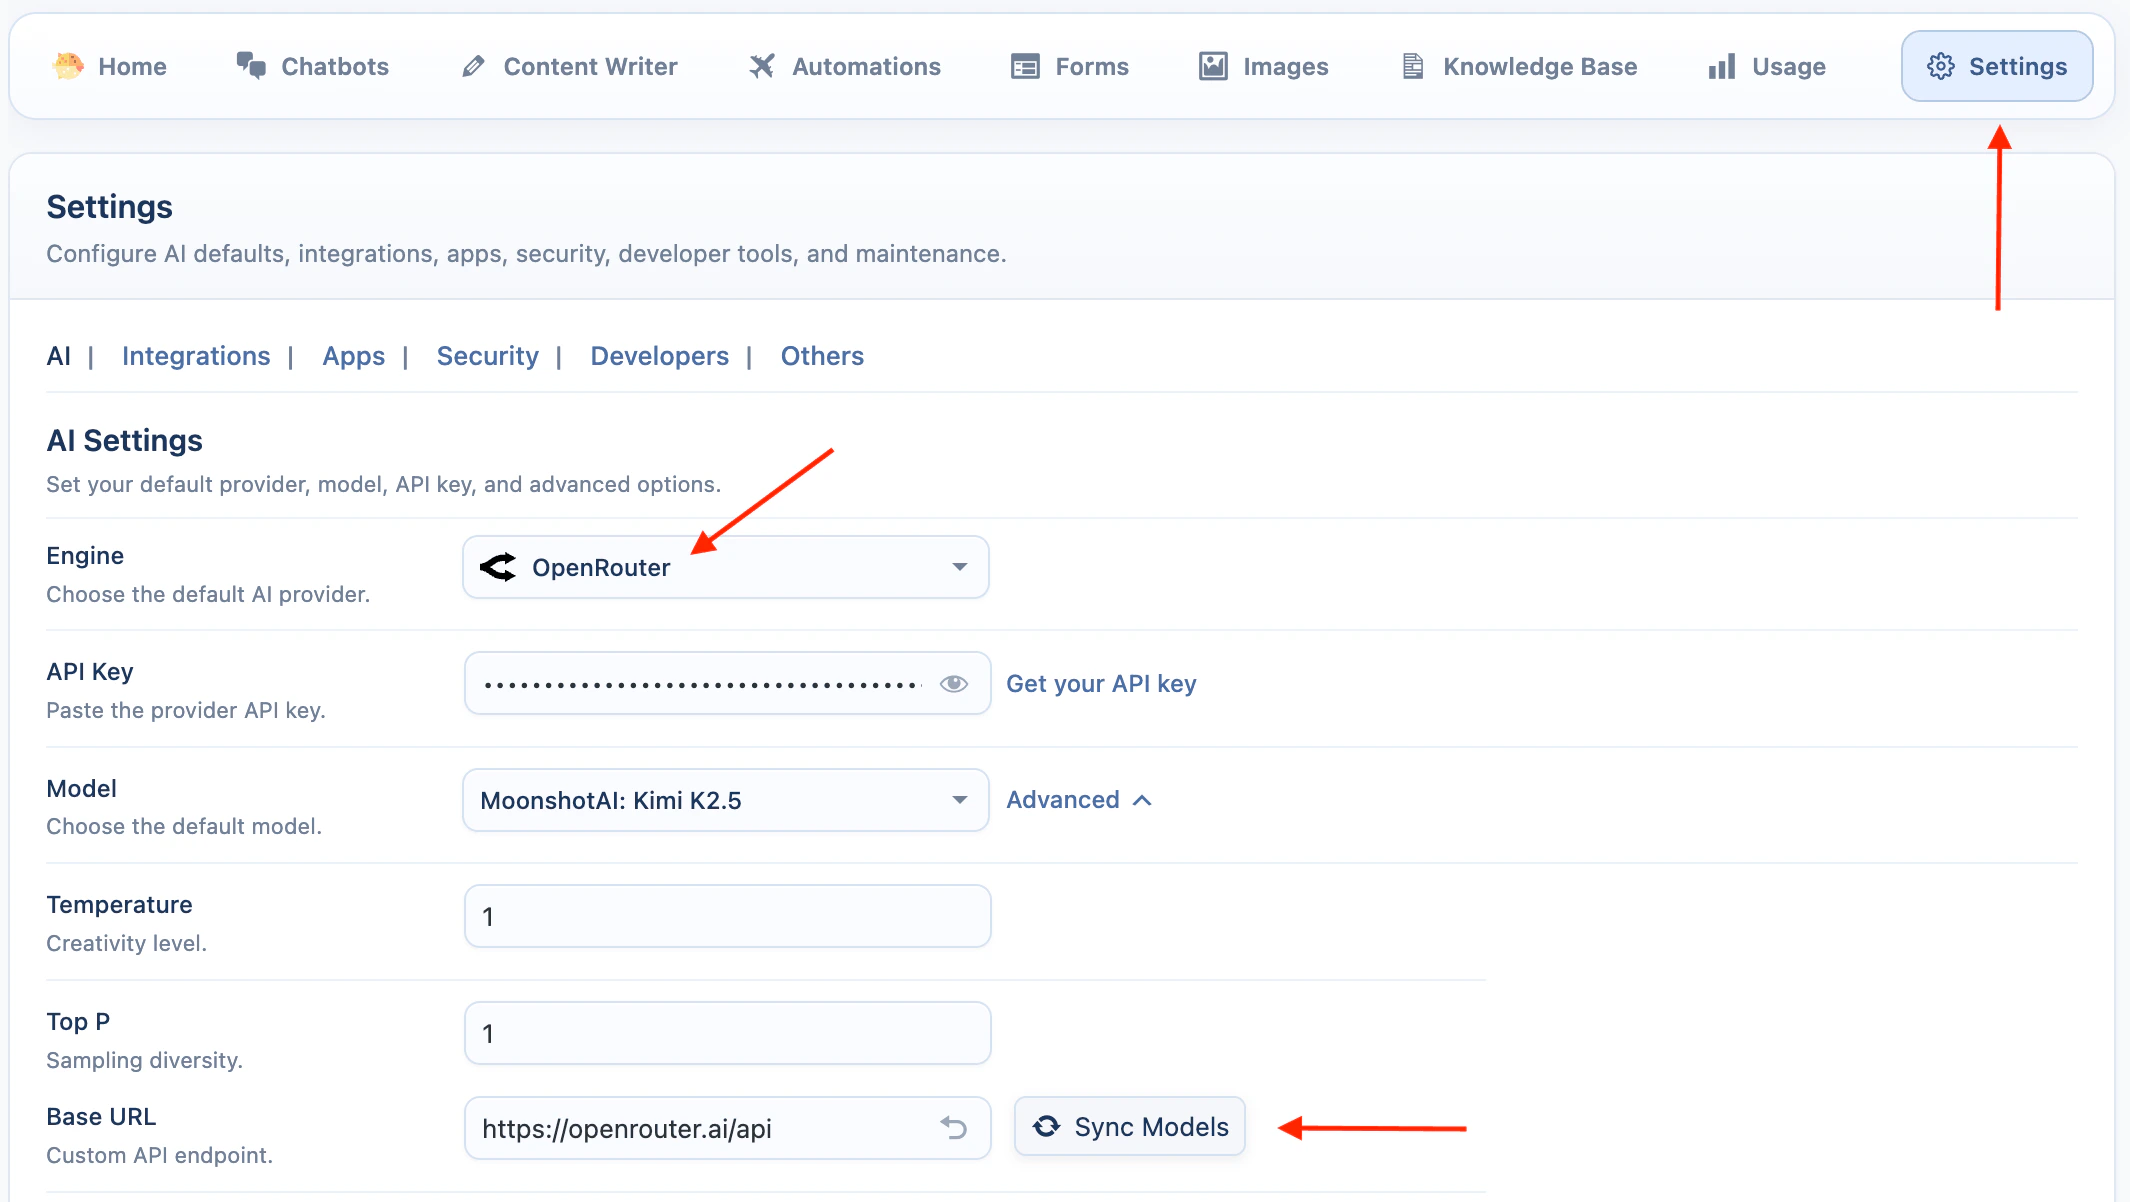This screenshot has width=2130, height=1202.
Task: Switch to the Integrations tab
Action: tap(196, 356)
